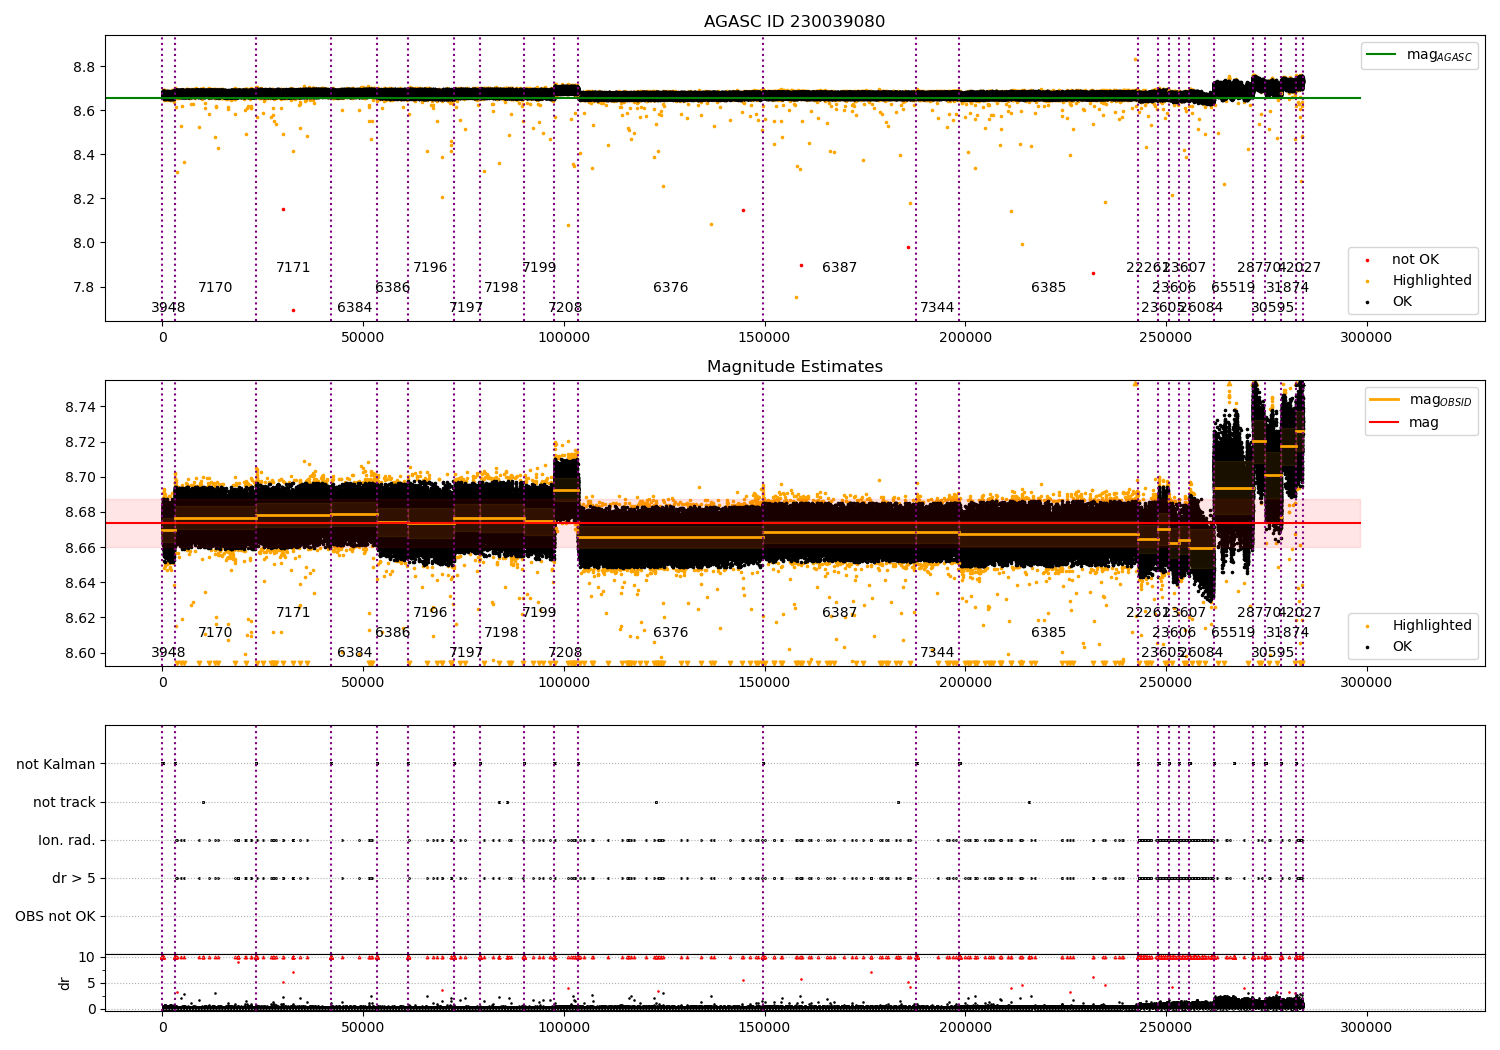Click OBSID label 7198 in the top plot

click(x=501, y=288)
